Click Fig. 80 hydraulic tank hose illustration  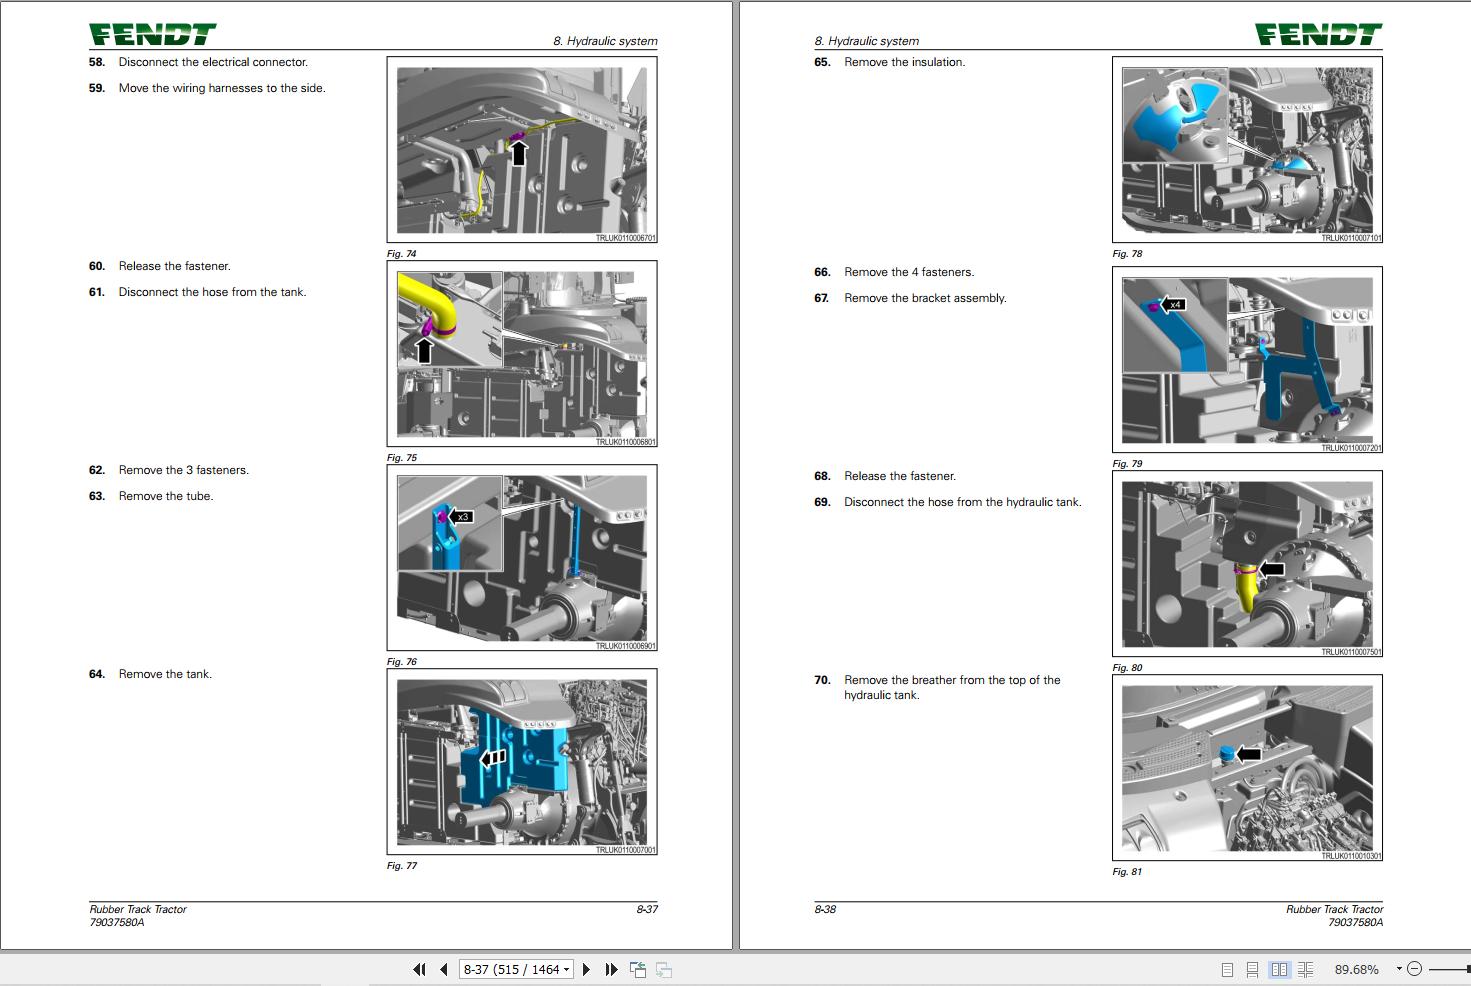[x=1247, y=564]
